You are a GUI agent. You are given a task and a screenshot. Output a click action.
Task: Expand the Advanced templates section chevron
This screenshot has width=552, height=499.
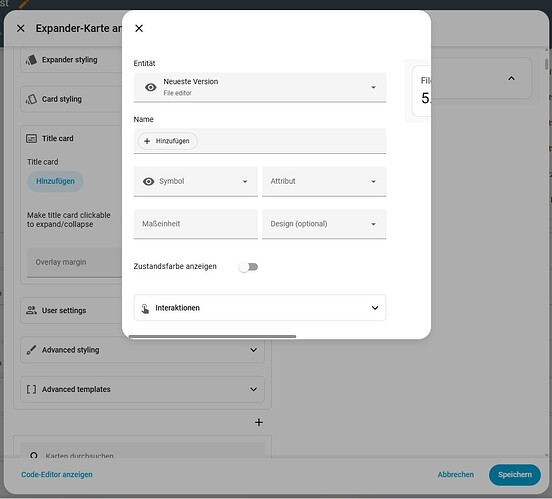(253, 389)
